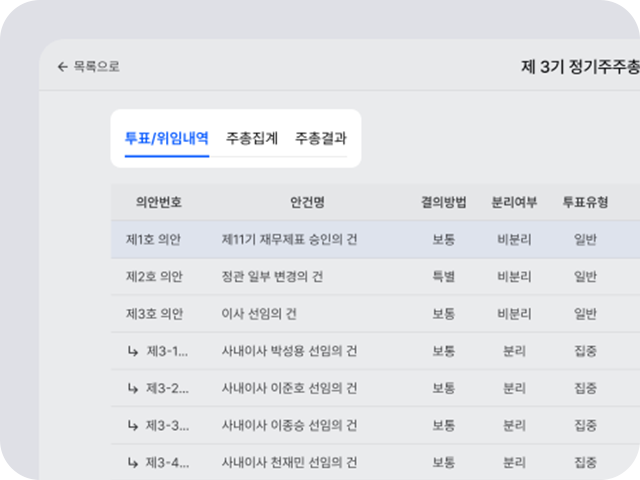
Task: Select 사내이사 이준호 선임의 건 agenda title
Action: 289,388
